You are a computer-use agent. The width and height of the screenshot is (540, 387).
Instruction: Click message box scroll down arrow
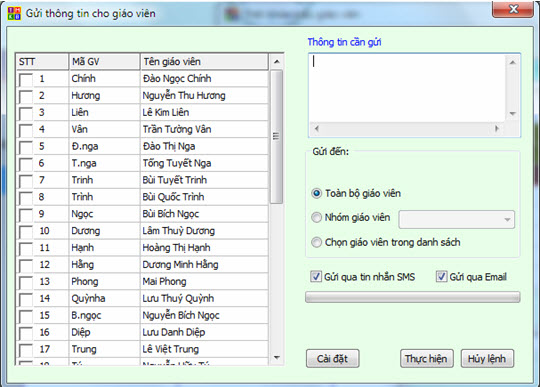[x=512, y=114]
